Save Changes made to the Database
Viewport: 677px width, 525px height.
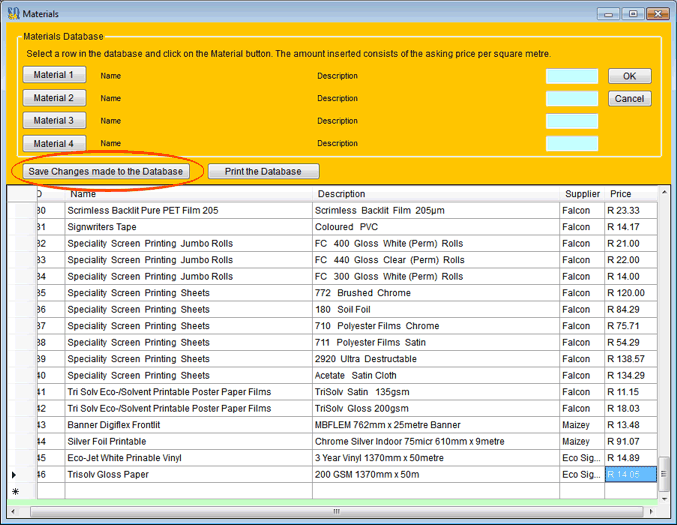106,171
